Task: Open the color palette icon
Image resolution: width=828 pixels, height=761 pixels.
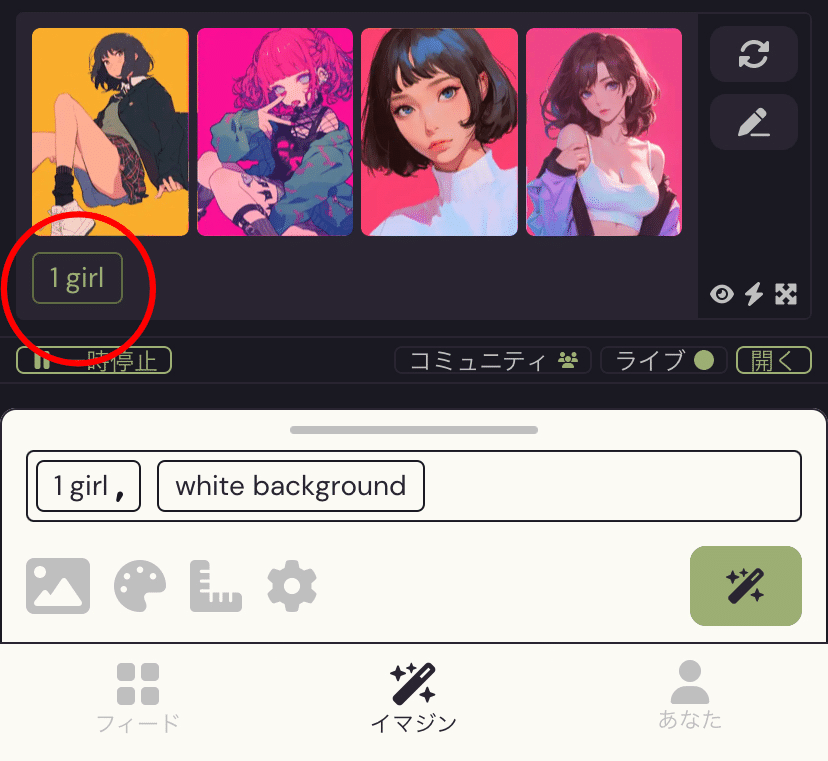Action: tap(140, 586)
